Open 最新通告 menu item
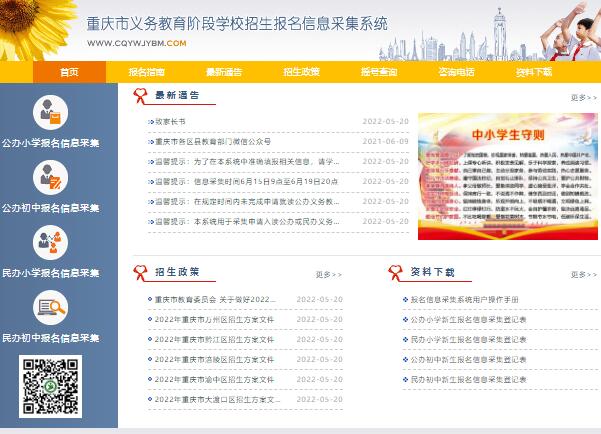This screenshot has height=434, width=601. (x=224, y=72)
